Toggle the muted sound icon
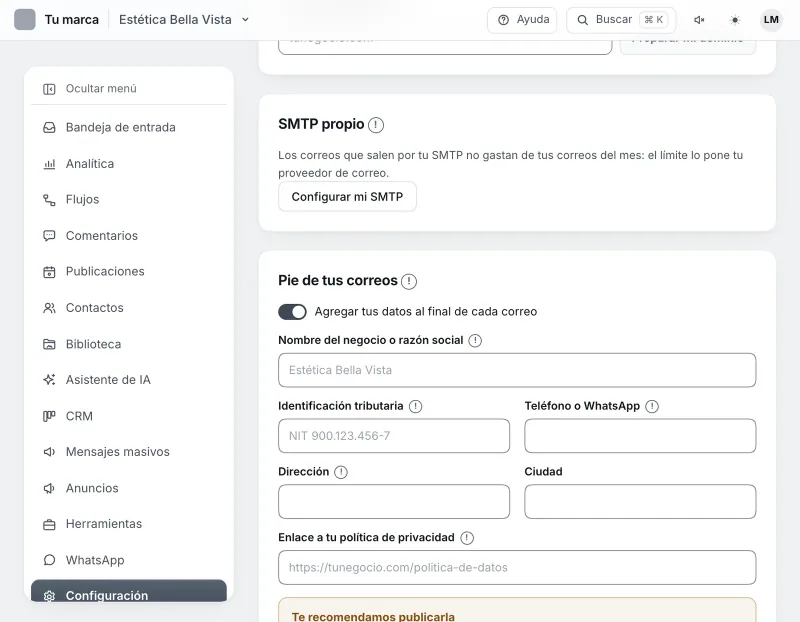The width and height of the screenshot is (800, 622). (x=699, y=20)
